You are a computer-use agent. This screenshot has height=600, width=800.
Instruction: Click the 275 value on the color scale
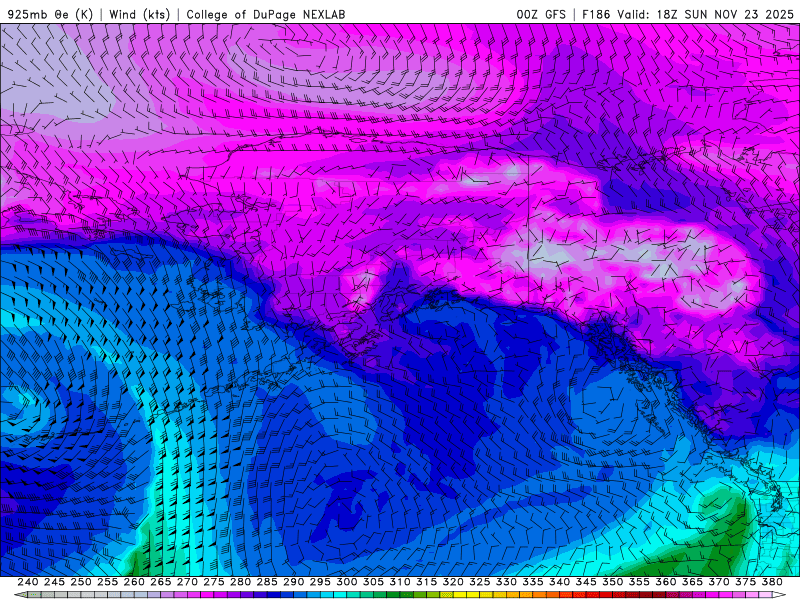coord(213,582)
